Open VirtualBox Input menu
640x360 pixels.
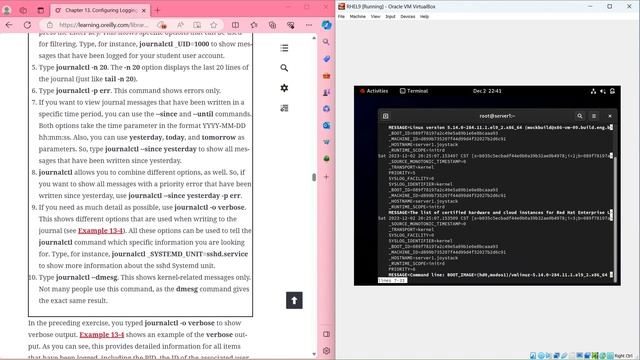(x=390, y=17)
